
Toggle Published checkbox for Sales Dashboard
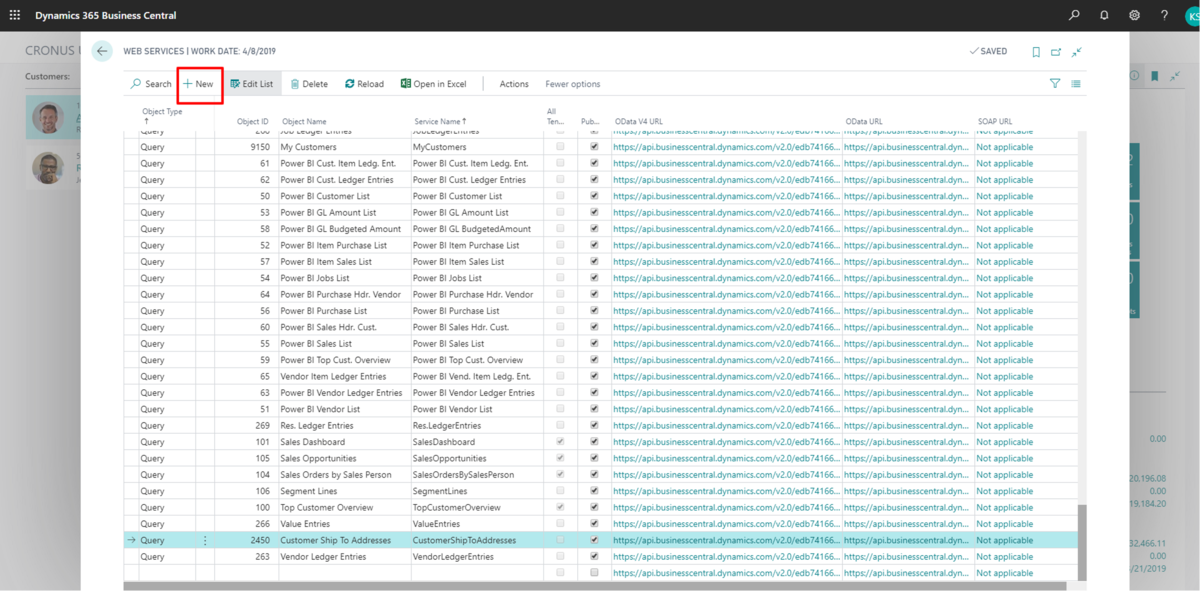[x=594, y=442]
